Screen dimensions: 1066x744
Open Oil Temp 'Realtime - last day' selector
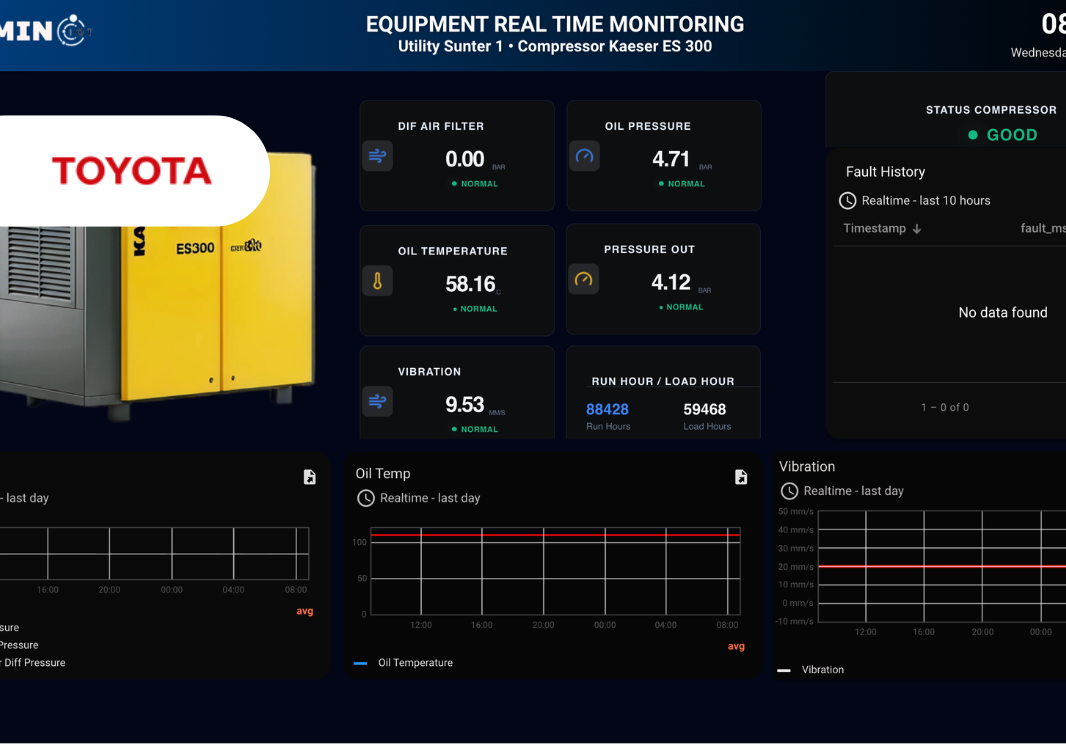(430, 498)
